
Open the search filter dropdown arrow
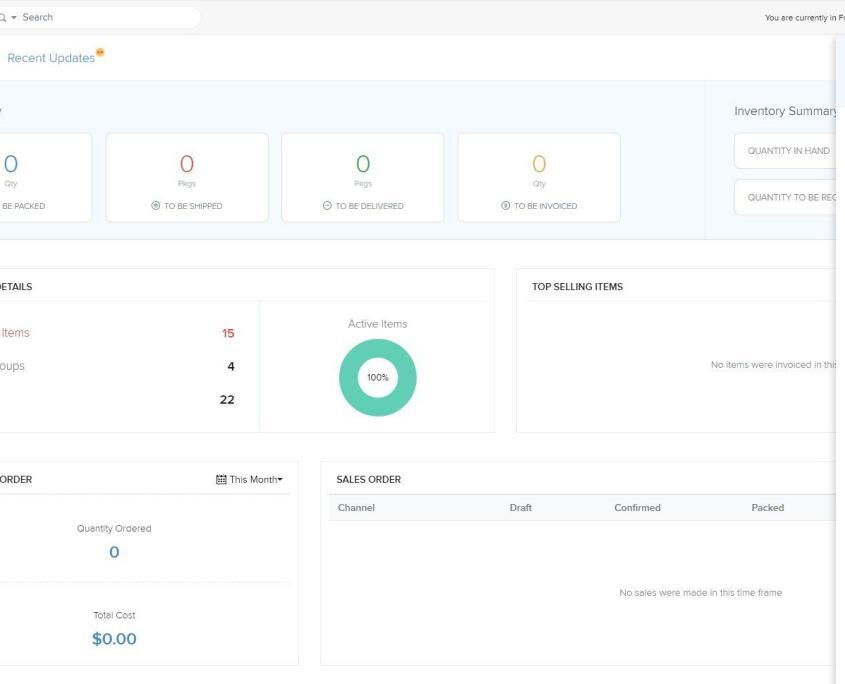point(14,18)
